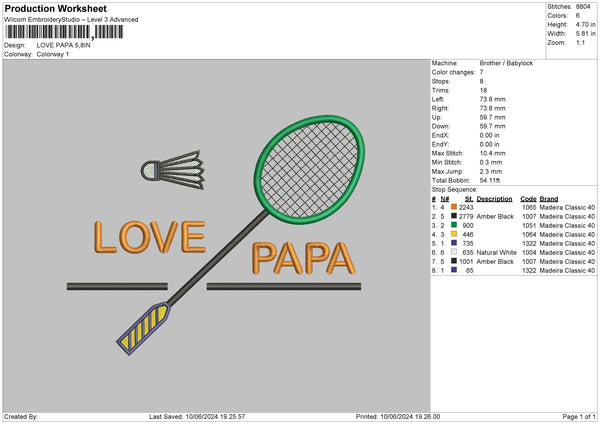Click the black swatch beside stitch count 1001
Screen dimensions: 600x424
(x=454, y=261)
